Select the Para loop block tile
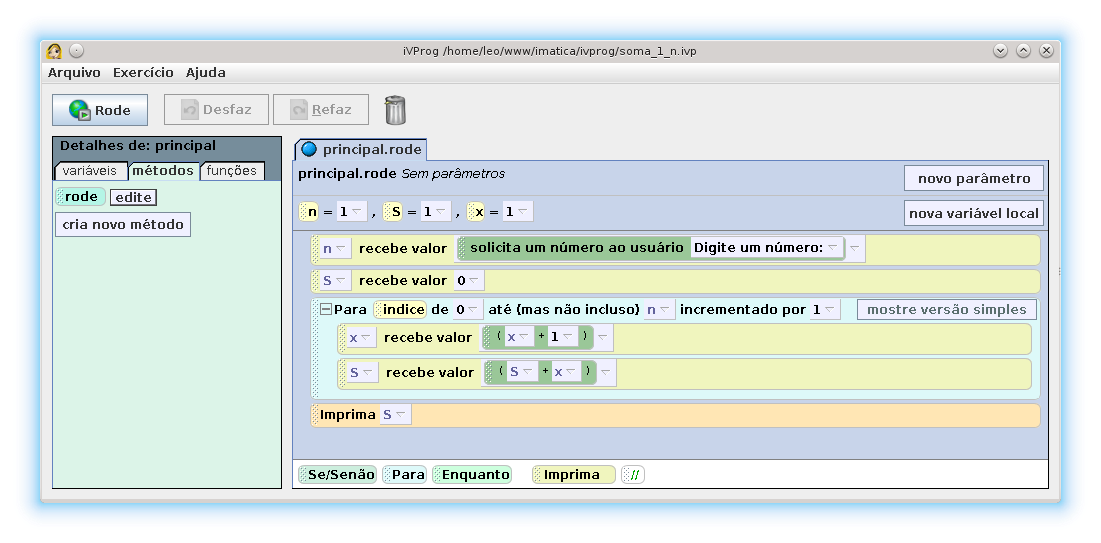The image size is (1101, 543). pos(404,475)
